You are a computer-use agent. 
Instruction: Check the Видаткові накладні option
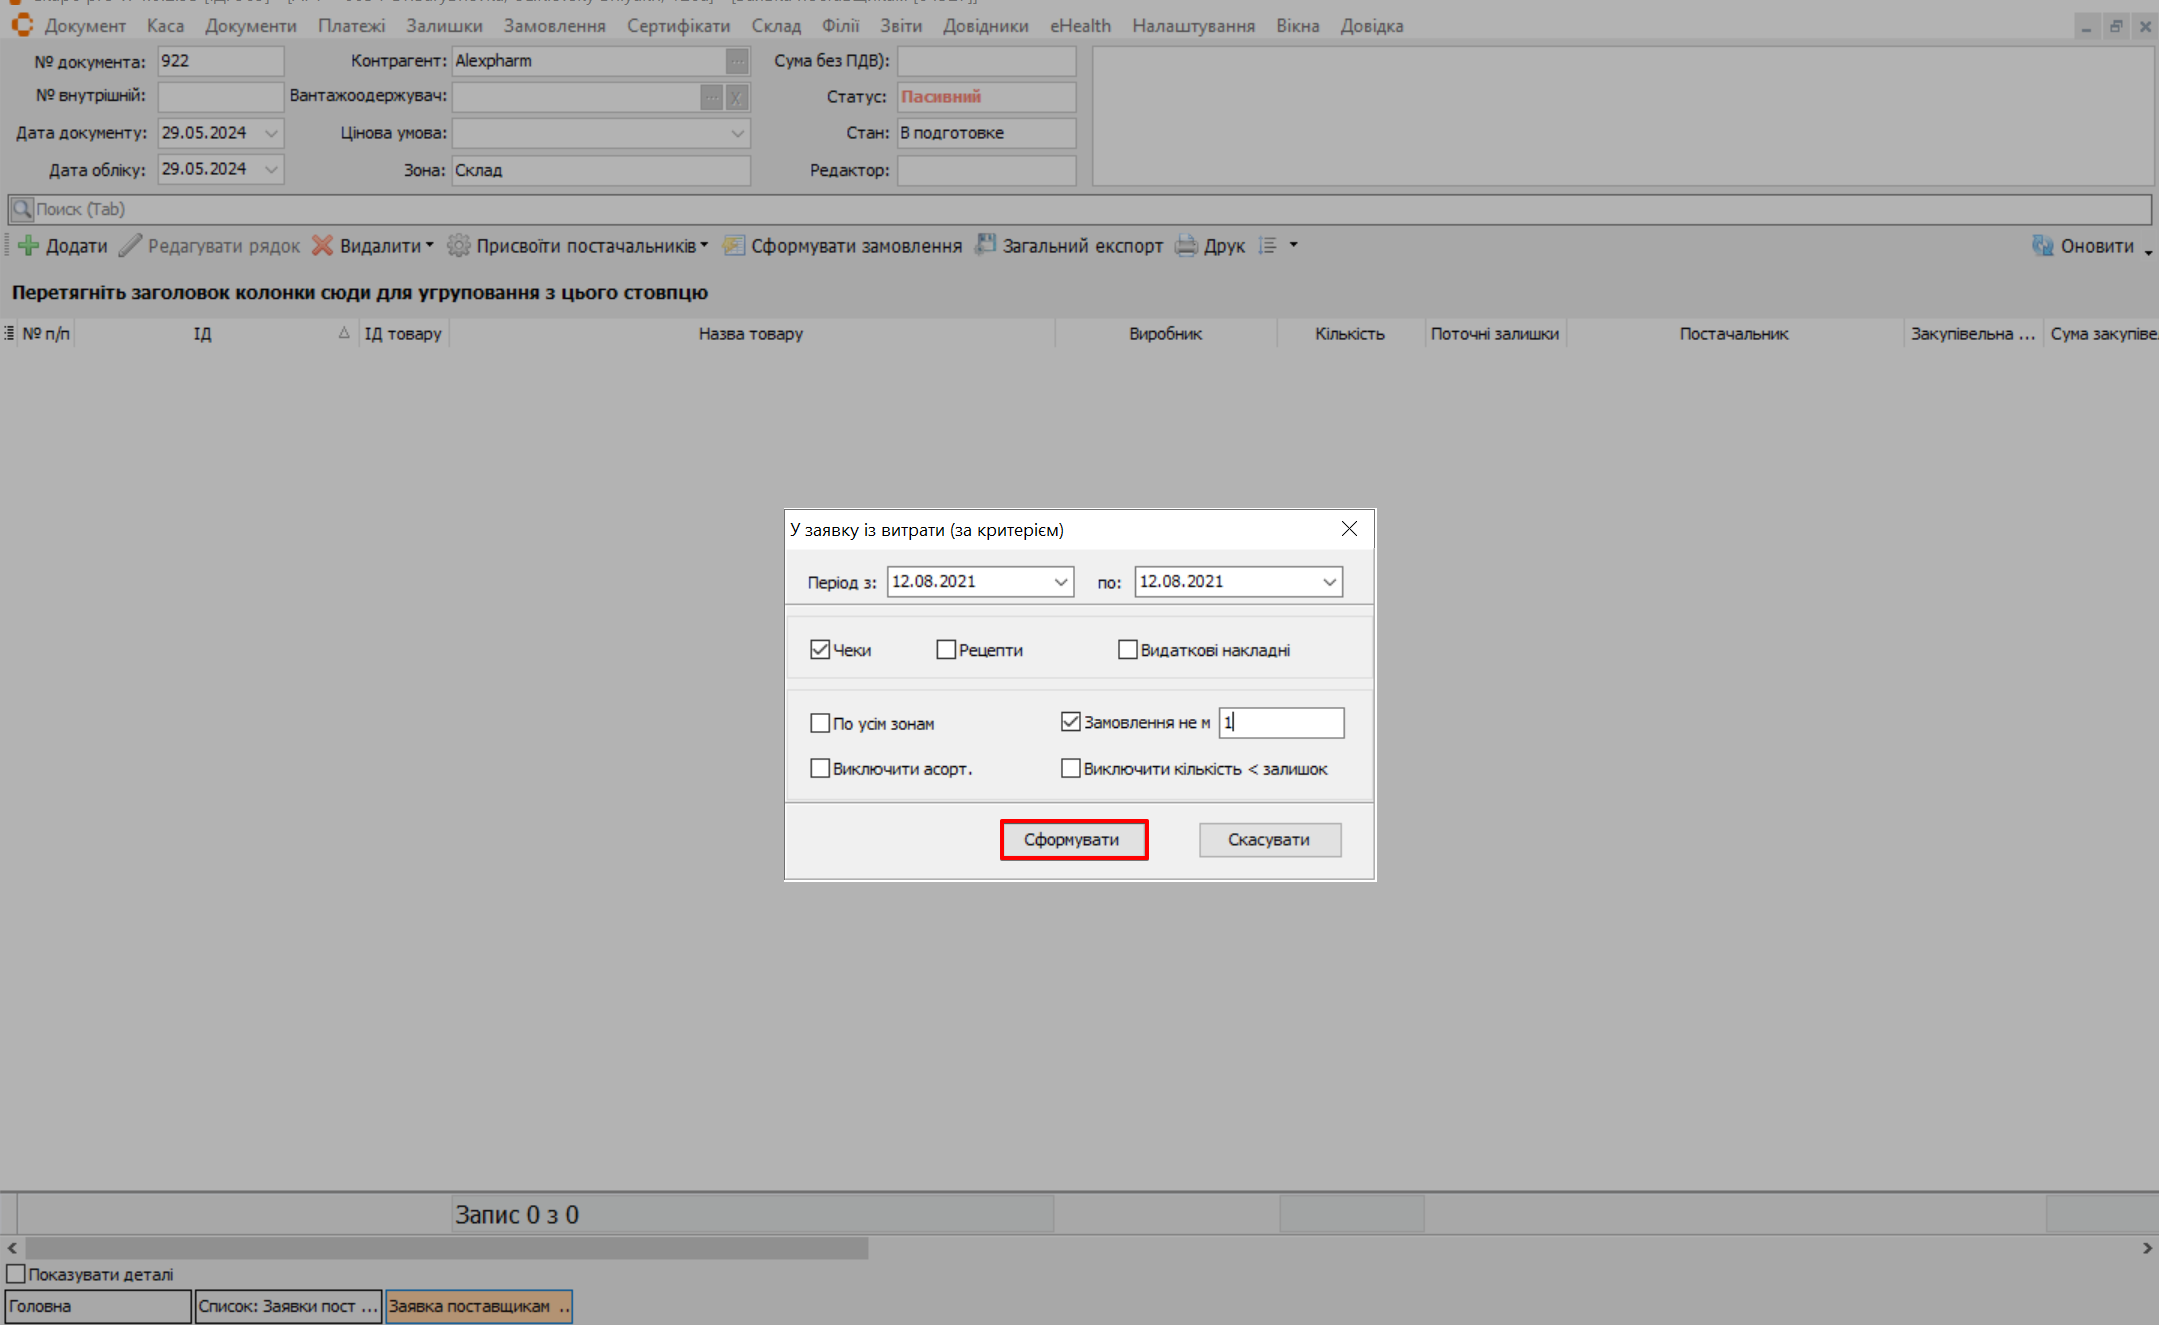tap(1127, 650)
